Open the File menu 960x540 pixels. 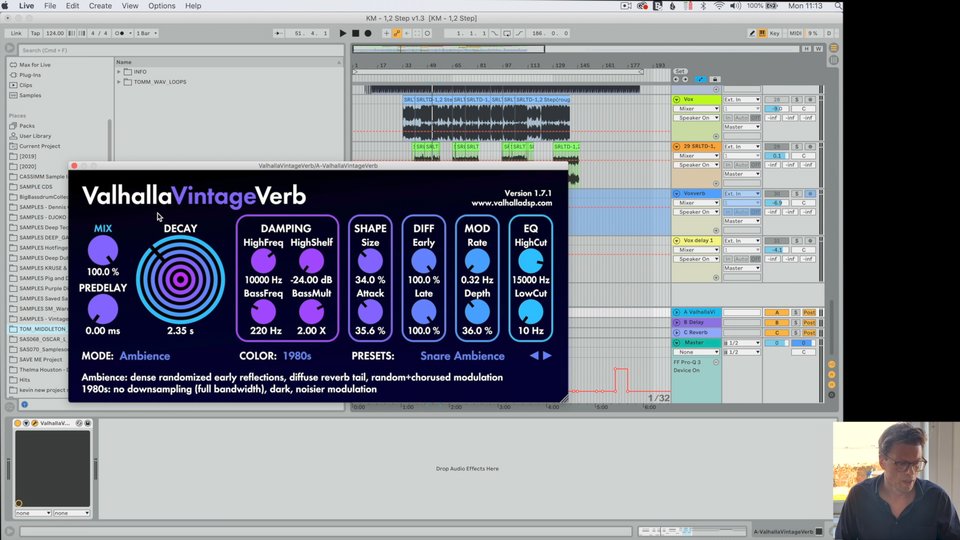pyautogui.click(x=50, y=6)
